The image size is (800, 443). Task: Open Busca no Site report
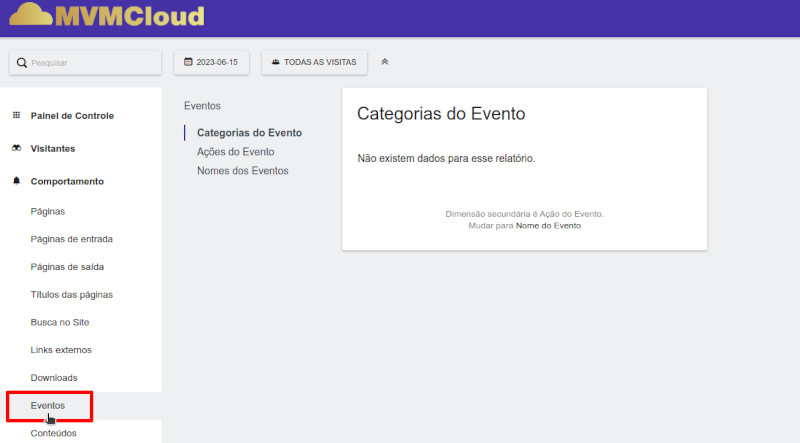(x=60, y=322)
